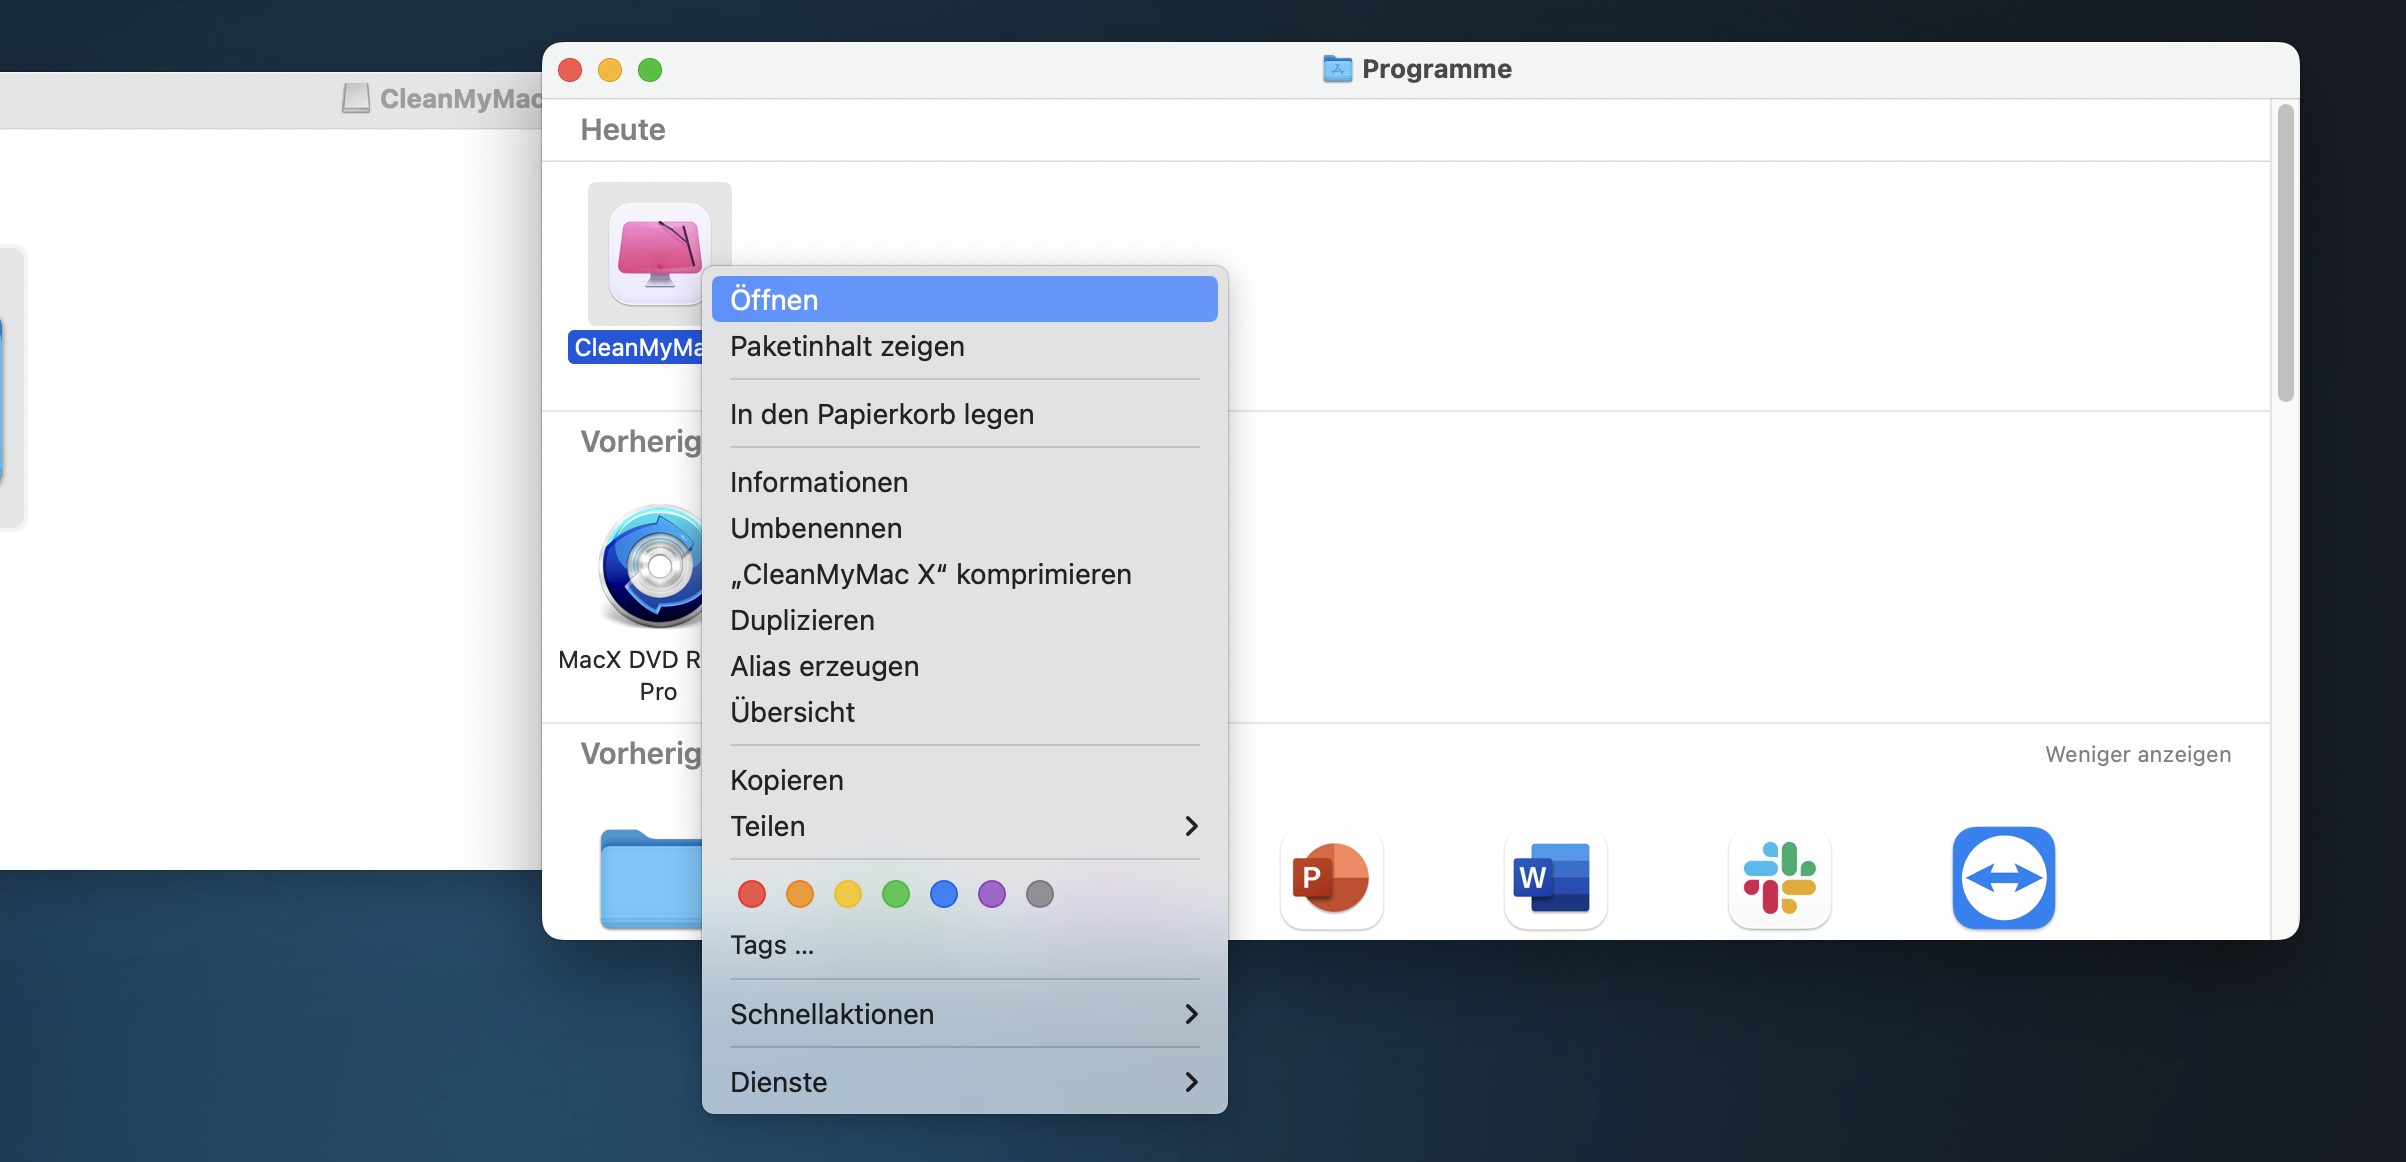Select the TeamViewer app icon
The width and height of the screenshot is (2406, 1162).
click(2003, 878)
